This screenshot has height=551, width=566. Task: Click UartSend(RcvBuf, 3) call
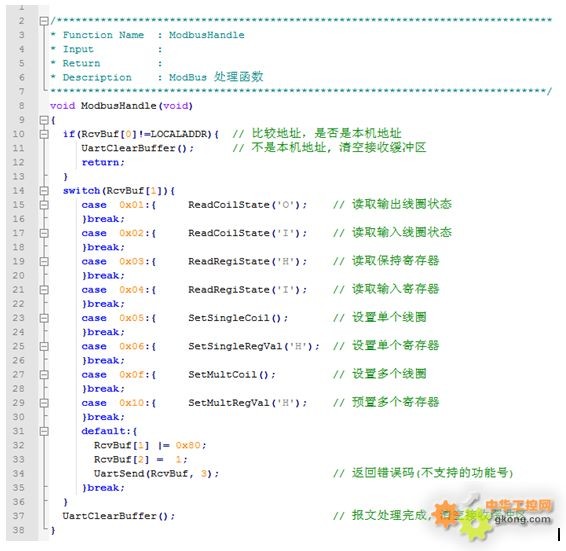tap(156, 474)
